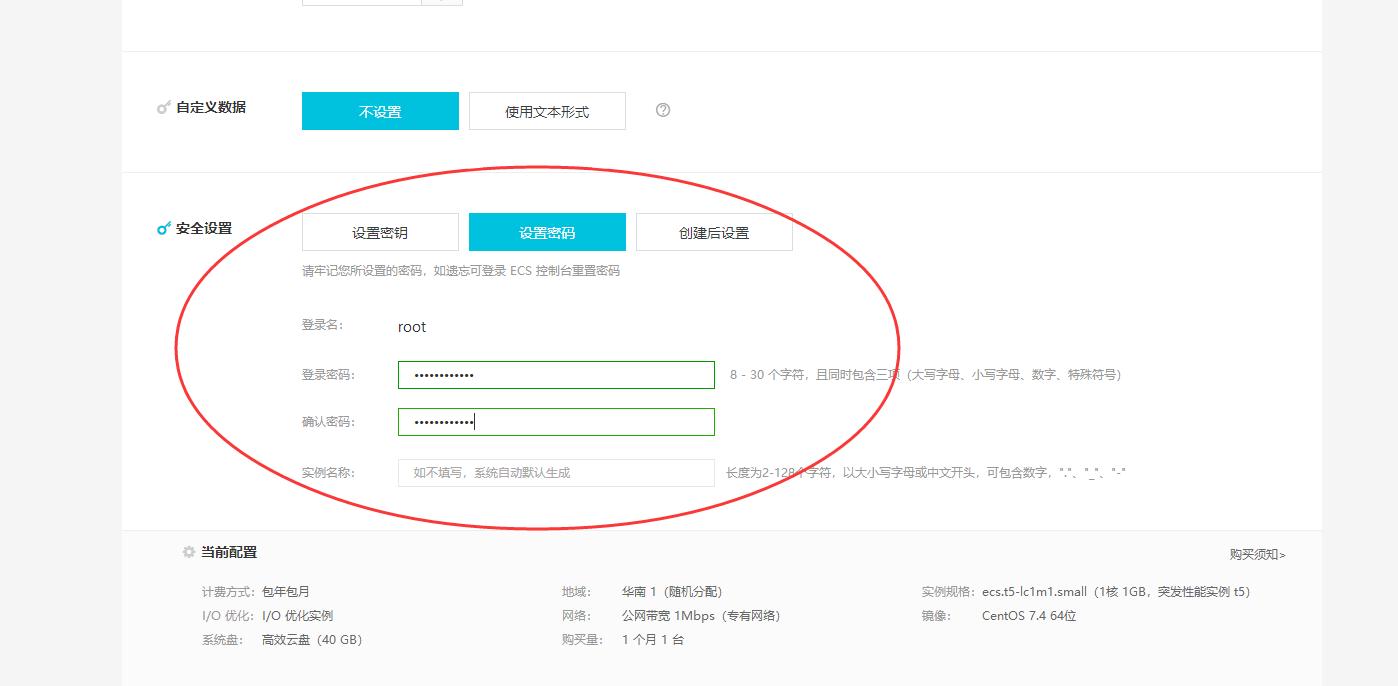1398x686 pixels.
Task: Select the 高效云盘（40 GB） system disk text
Action: click(312, 640)
